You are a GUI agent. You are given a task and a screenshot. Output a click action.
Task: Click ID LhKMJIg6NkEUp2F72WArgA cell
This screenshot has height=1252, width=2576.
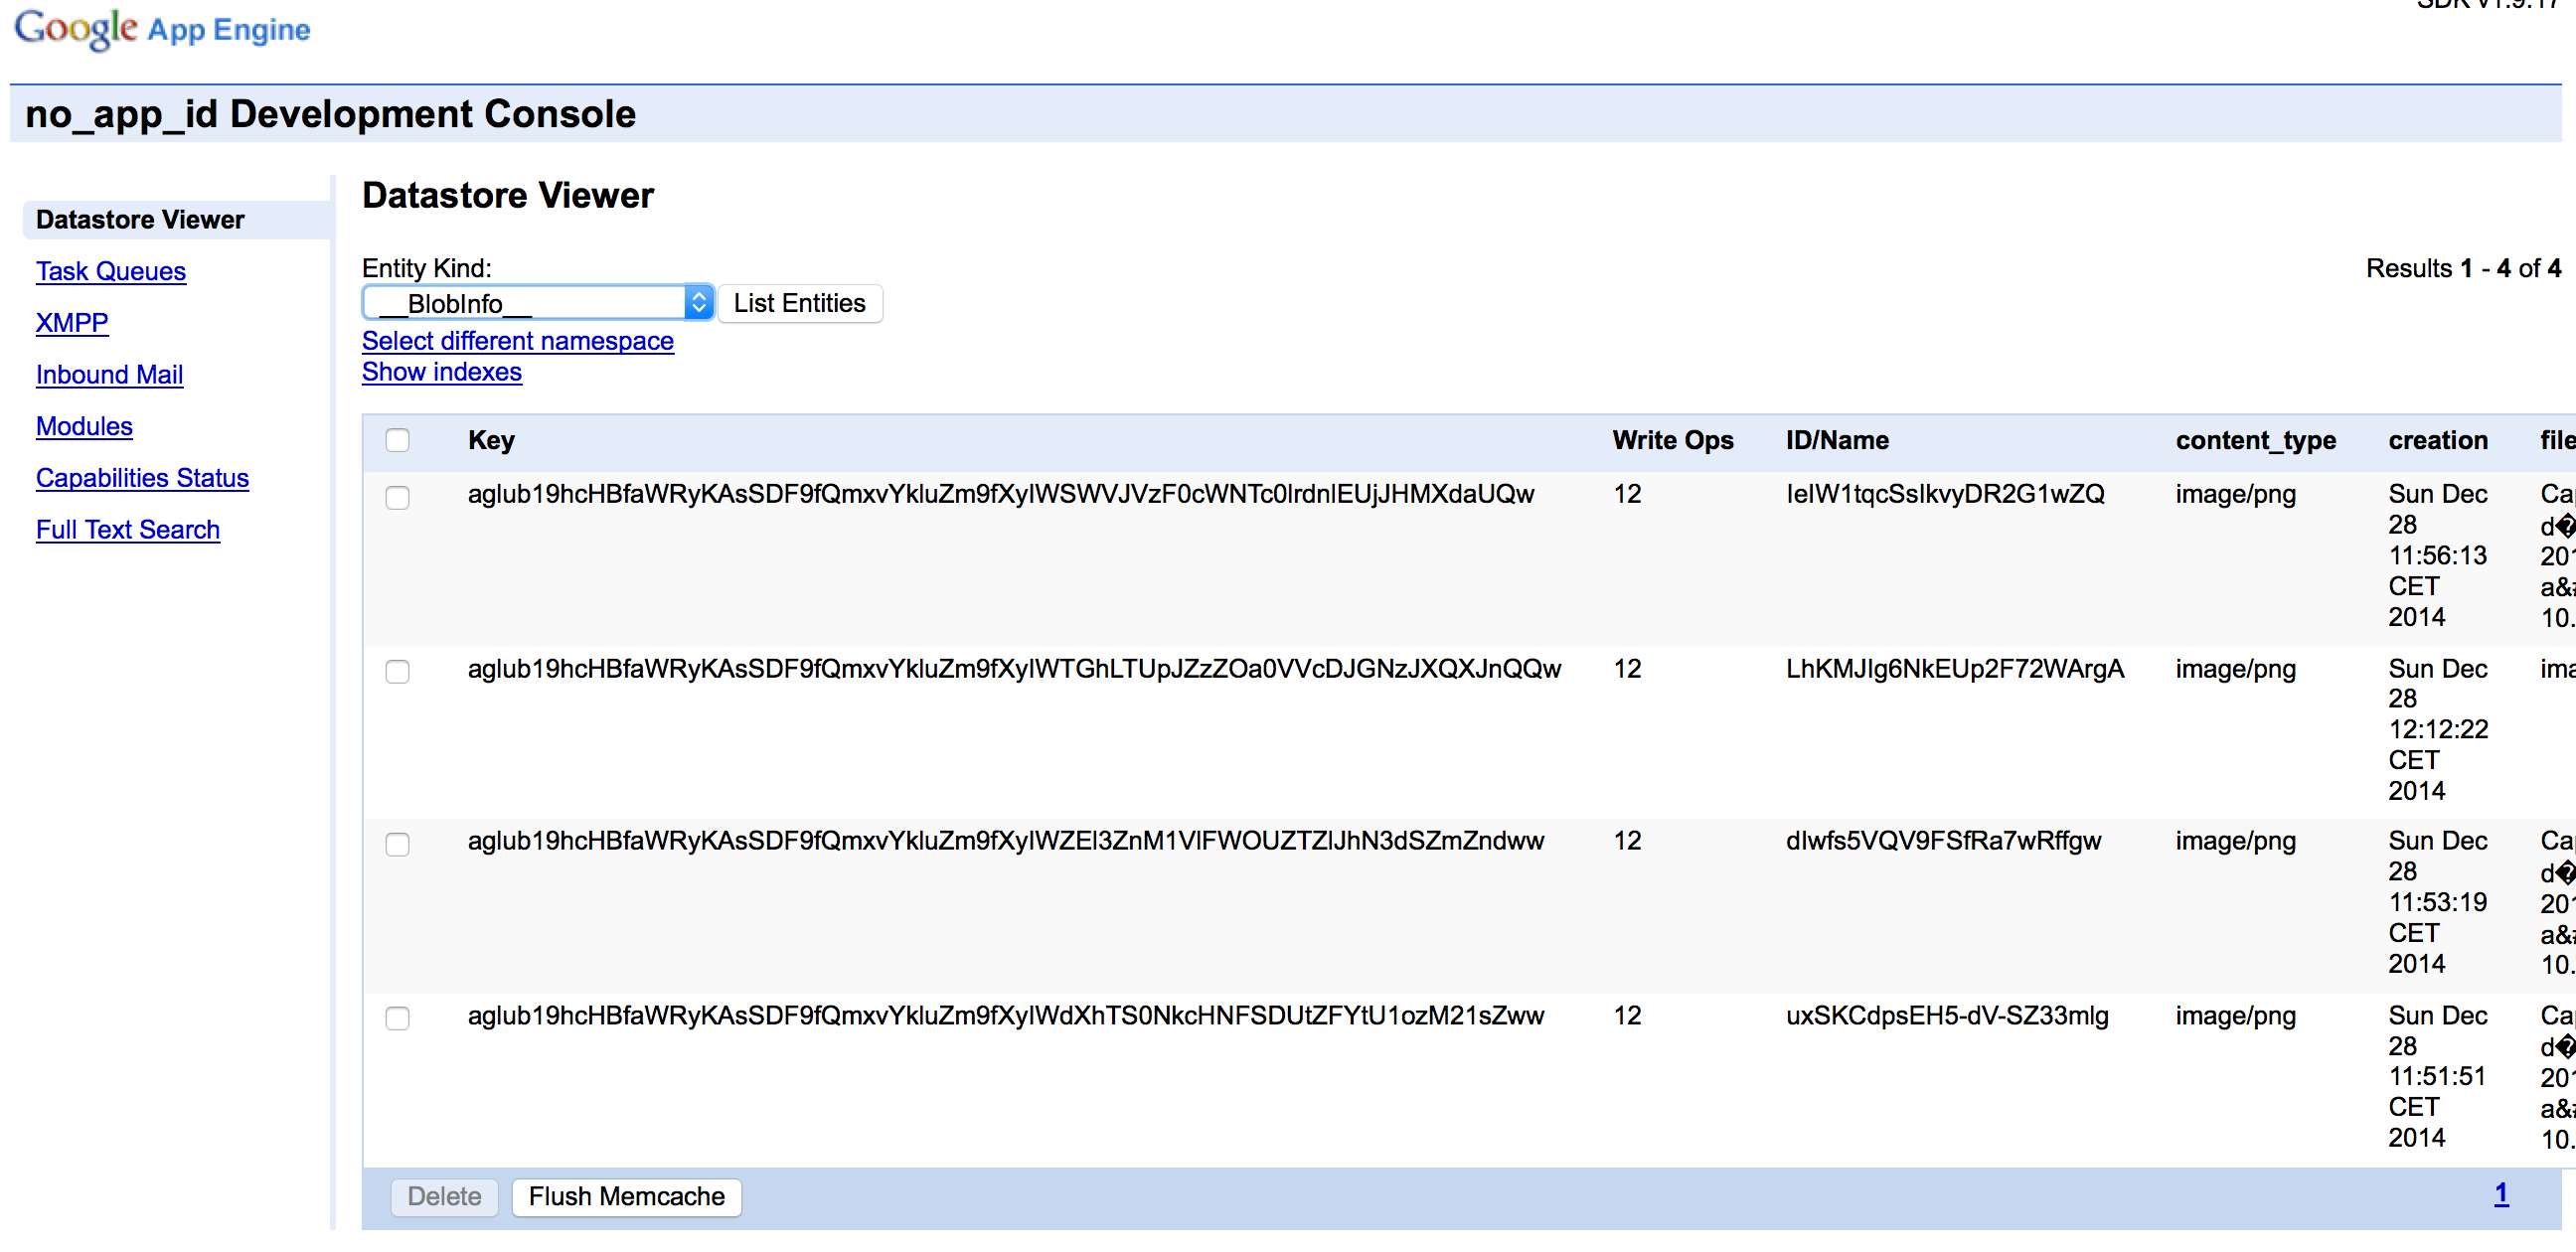(x=1955, y=669)
